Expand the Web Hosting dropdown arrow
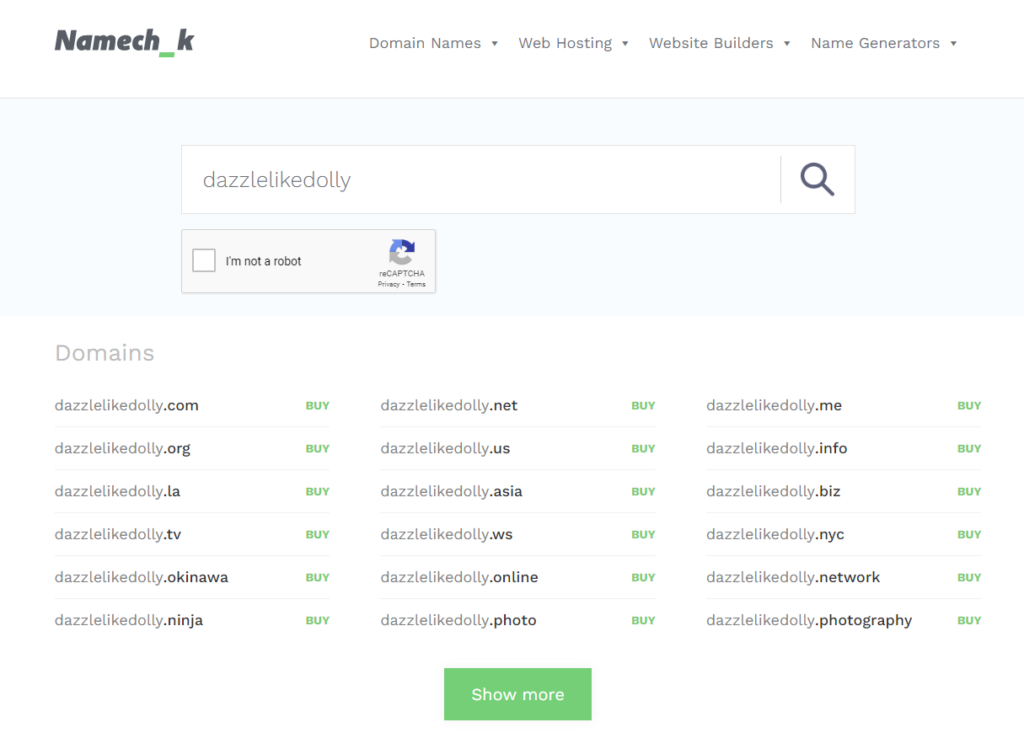 [x=625, y=44]
